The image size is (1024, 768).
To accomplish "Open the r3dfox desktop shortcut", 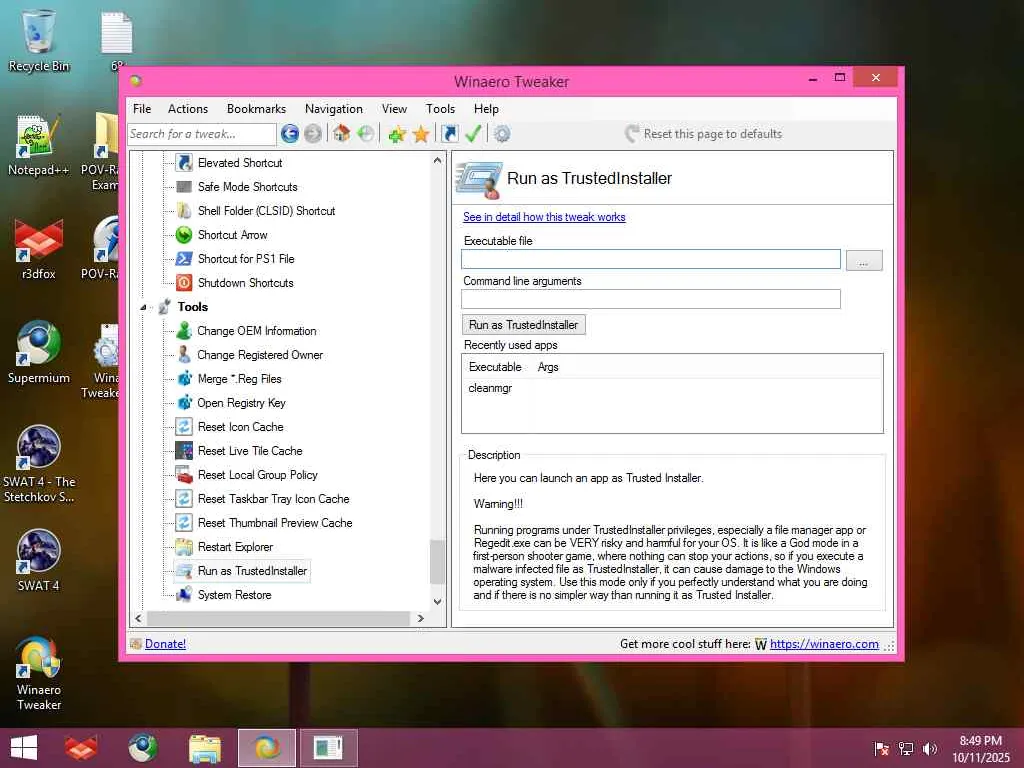I will click(x=39, y=249).
